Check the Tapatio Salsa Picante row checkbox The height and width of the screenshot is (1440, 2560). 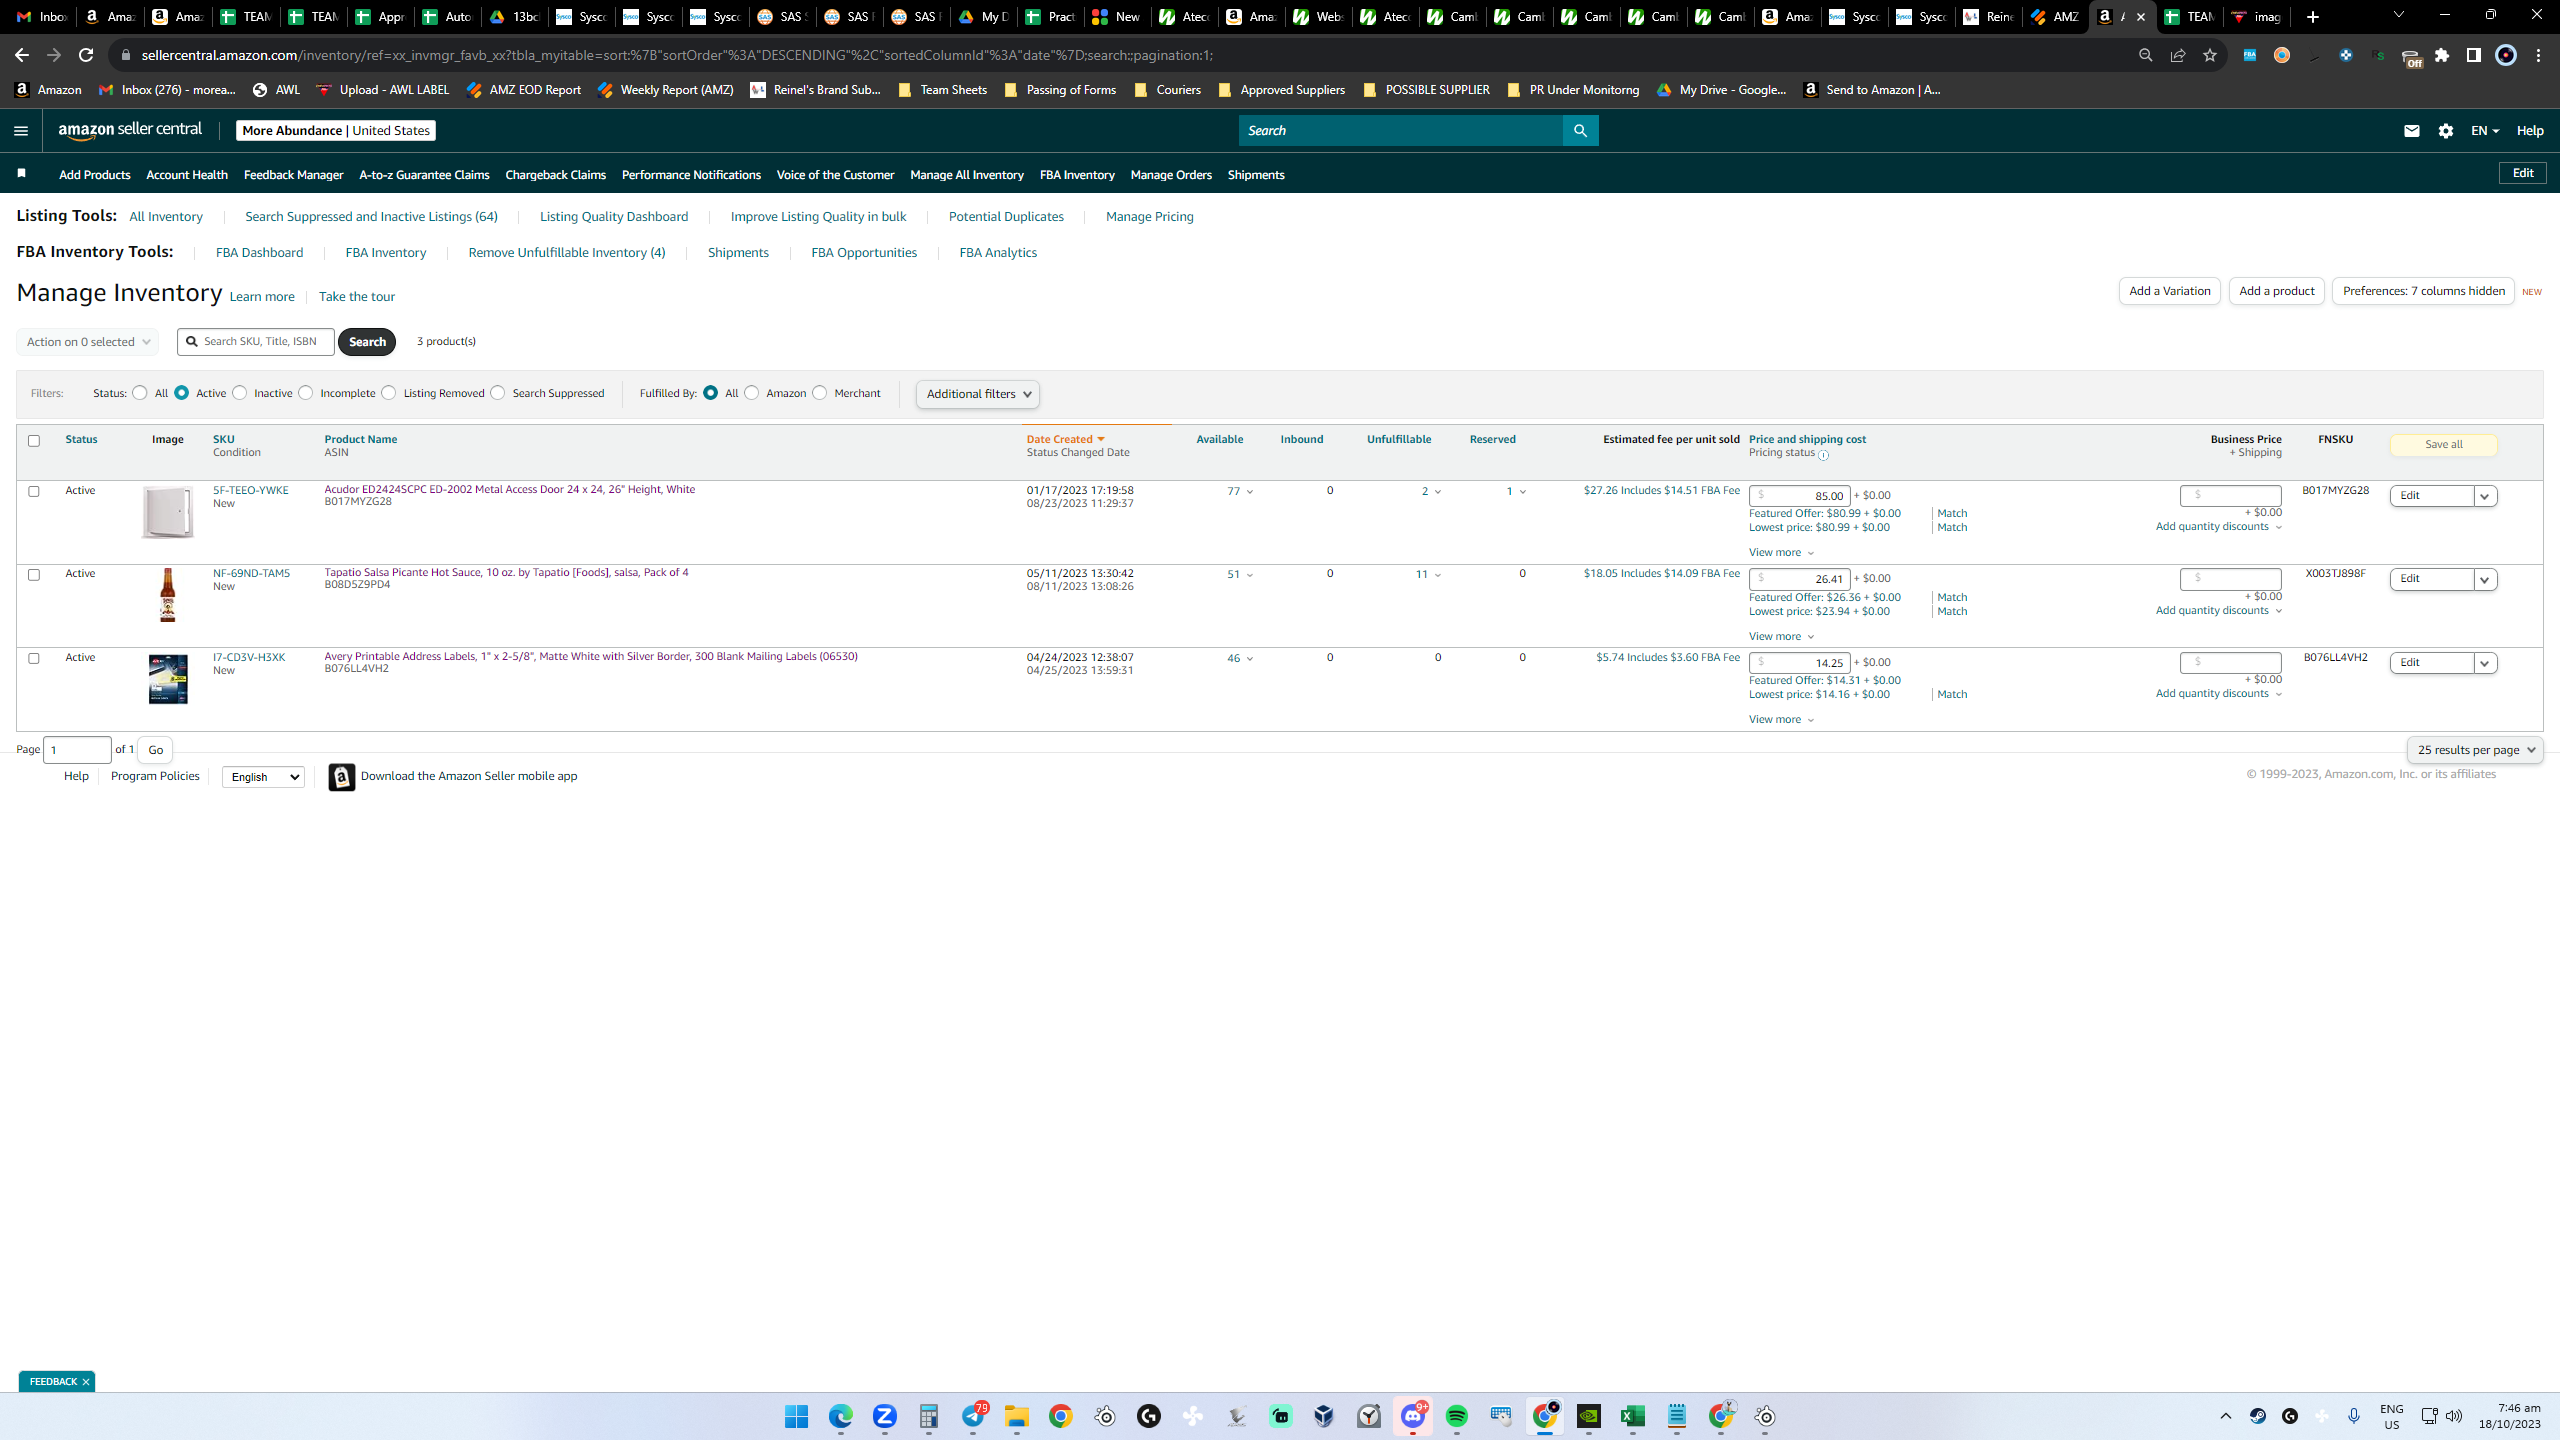tap(34, 575)
